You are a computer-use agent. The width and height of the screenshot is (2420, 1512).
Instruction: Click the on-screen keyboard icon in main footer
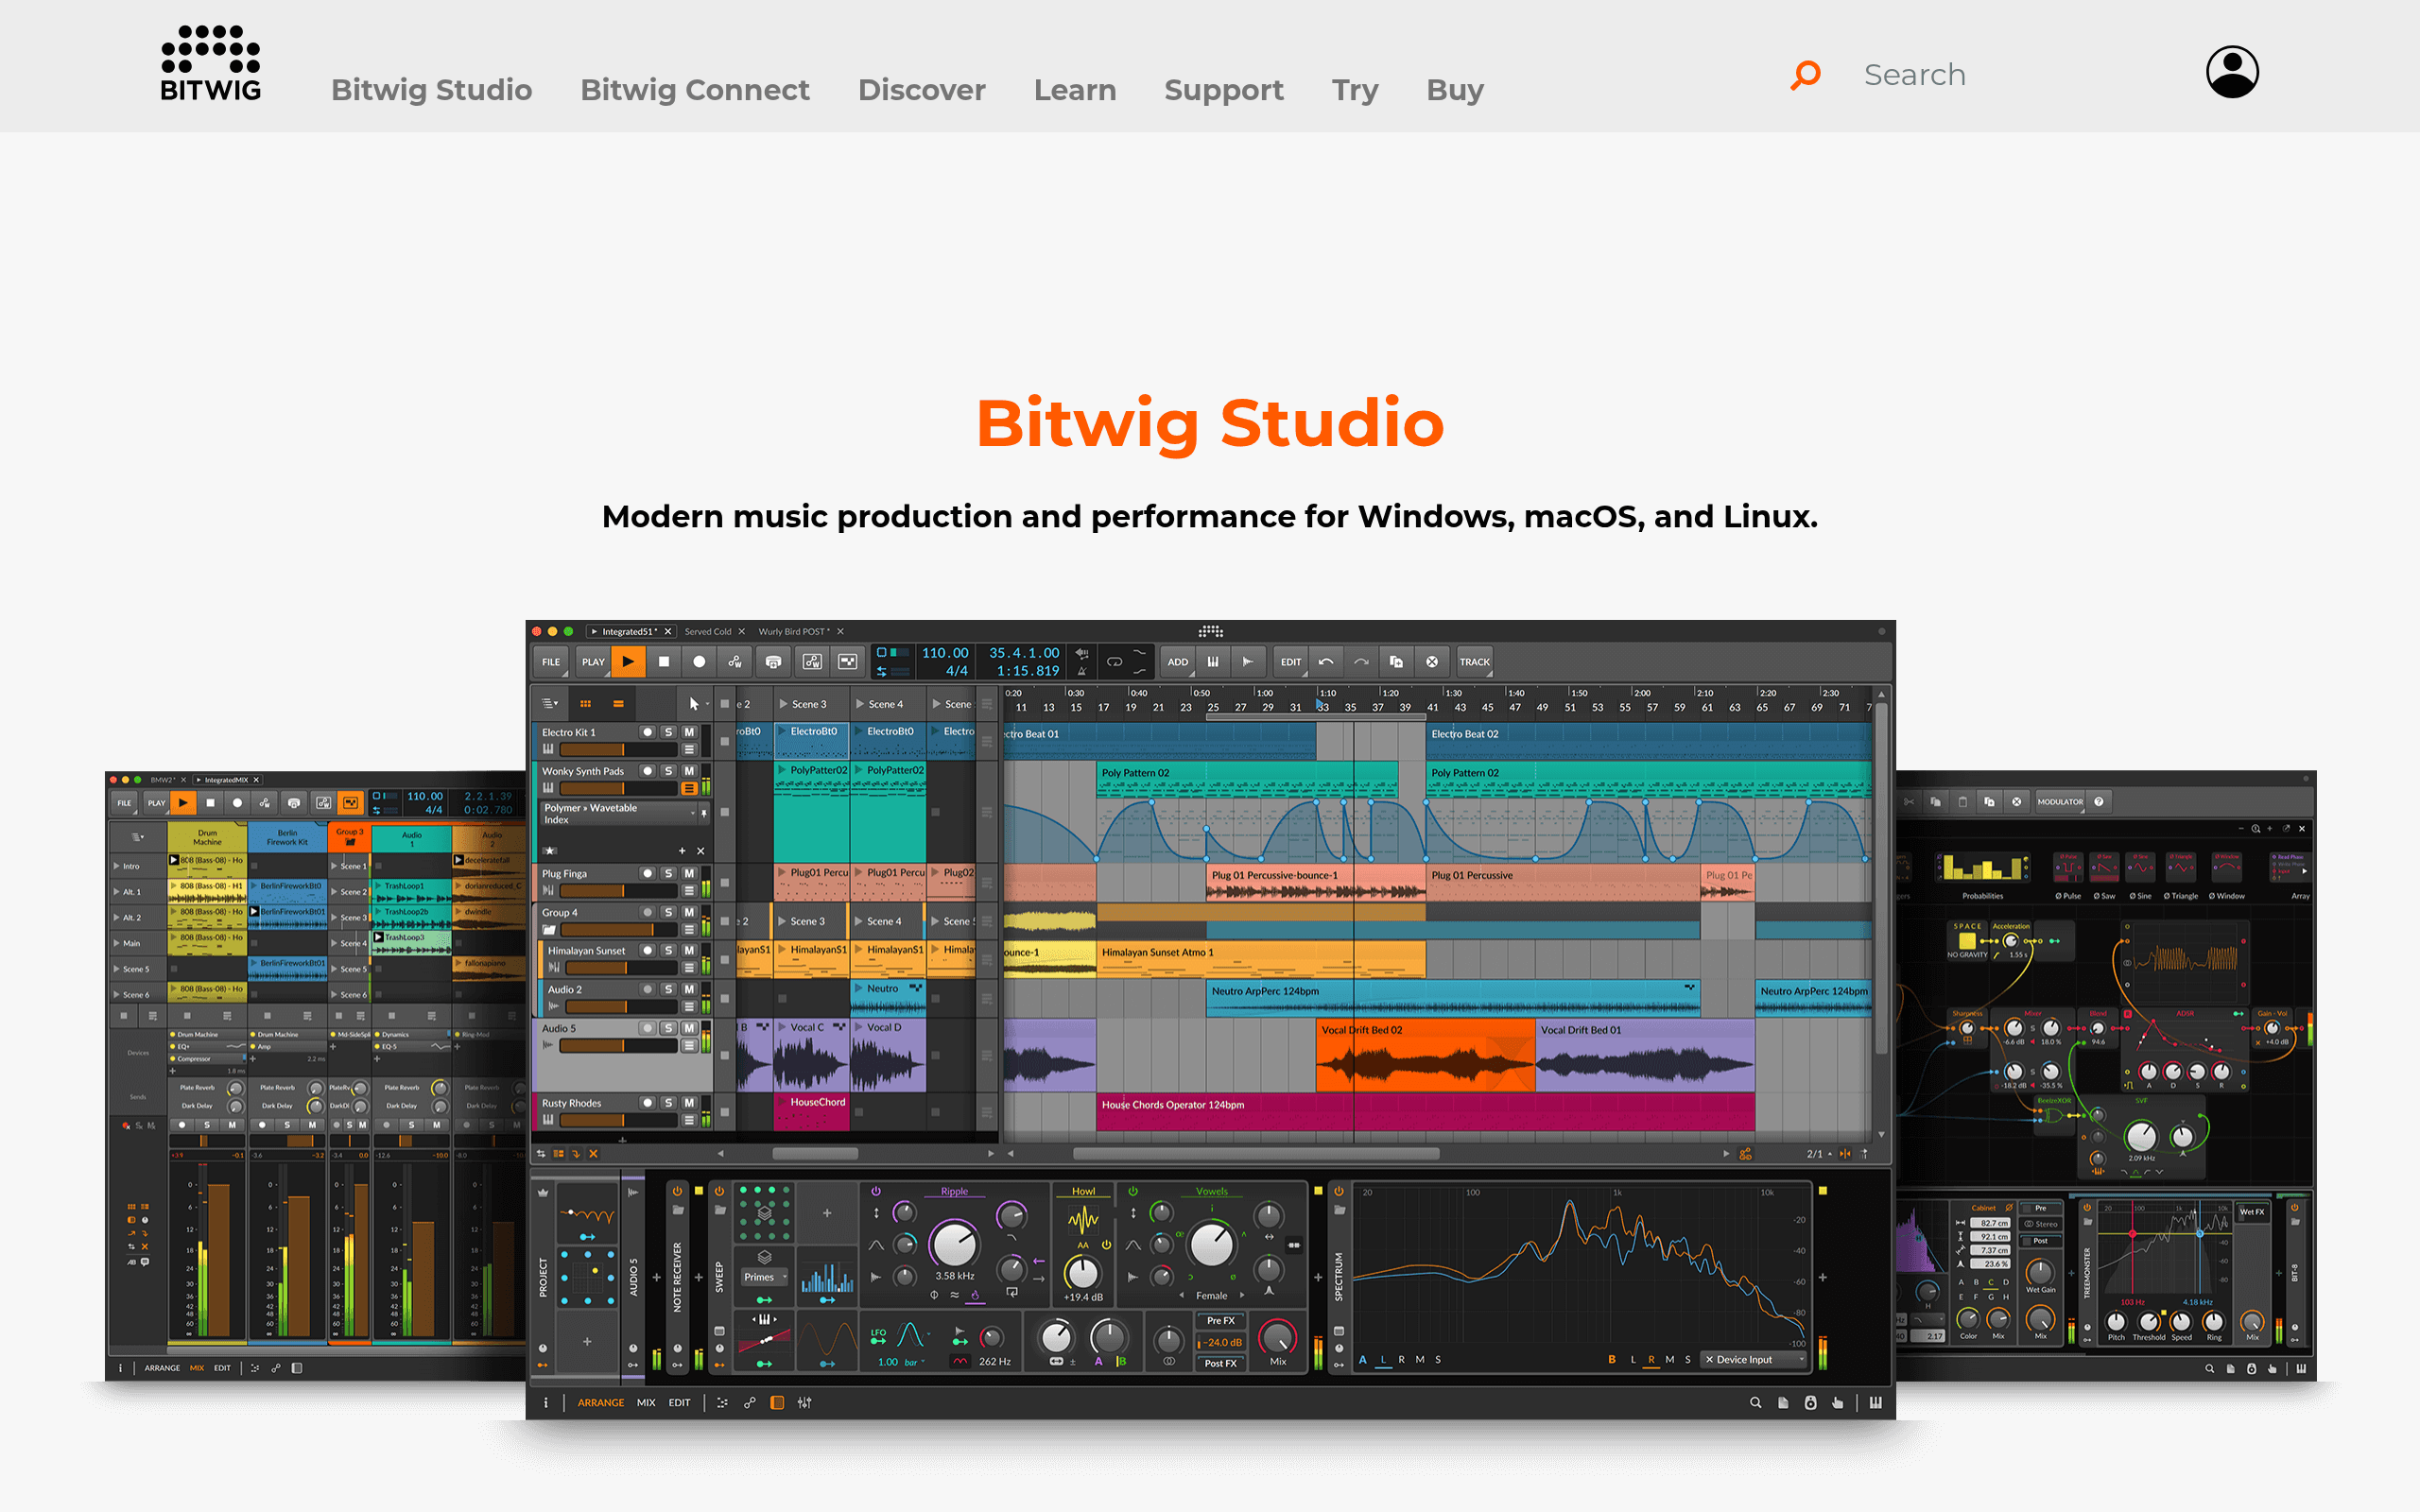(1875, 1402)
